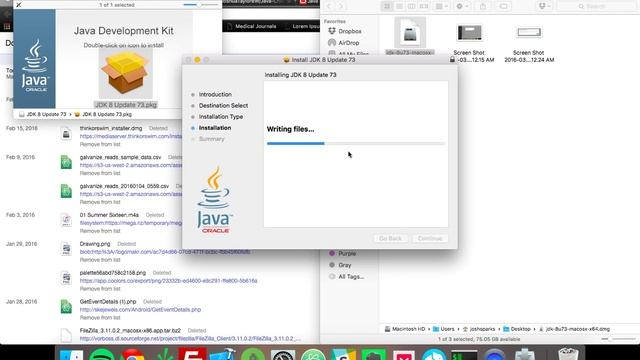This screenshot has height=360, width=640.
Task: Open Finder arrange-by dropdown
Action: pos(441,6)
